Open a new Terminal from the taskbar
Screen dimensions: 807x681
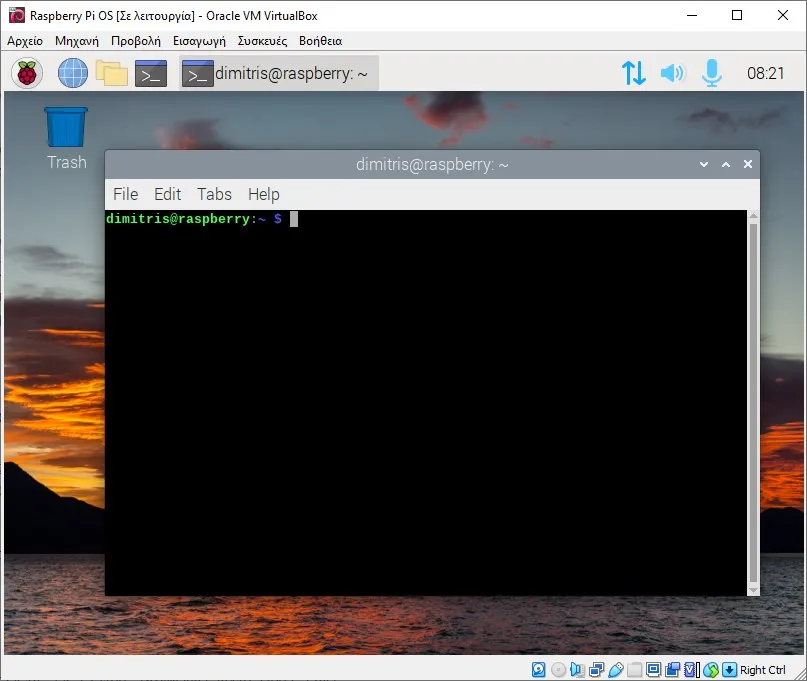[x=150, y=72]
